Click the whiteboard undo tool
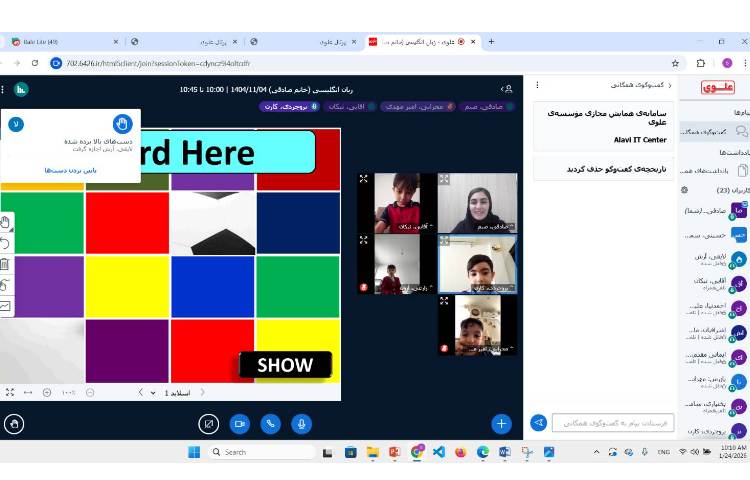The image size is (750, 480). click(x=5, y=243)
